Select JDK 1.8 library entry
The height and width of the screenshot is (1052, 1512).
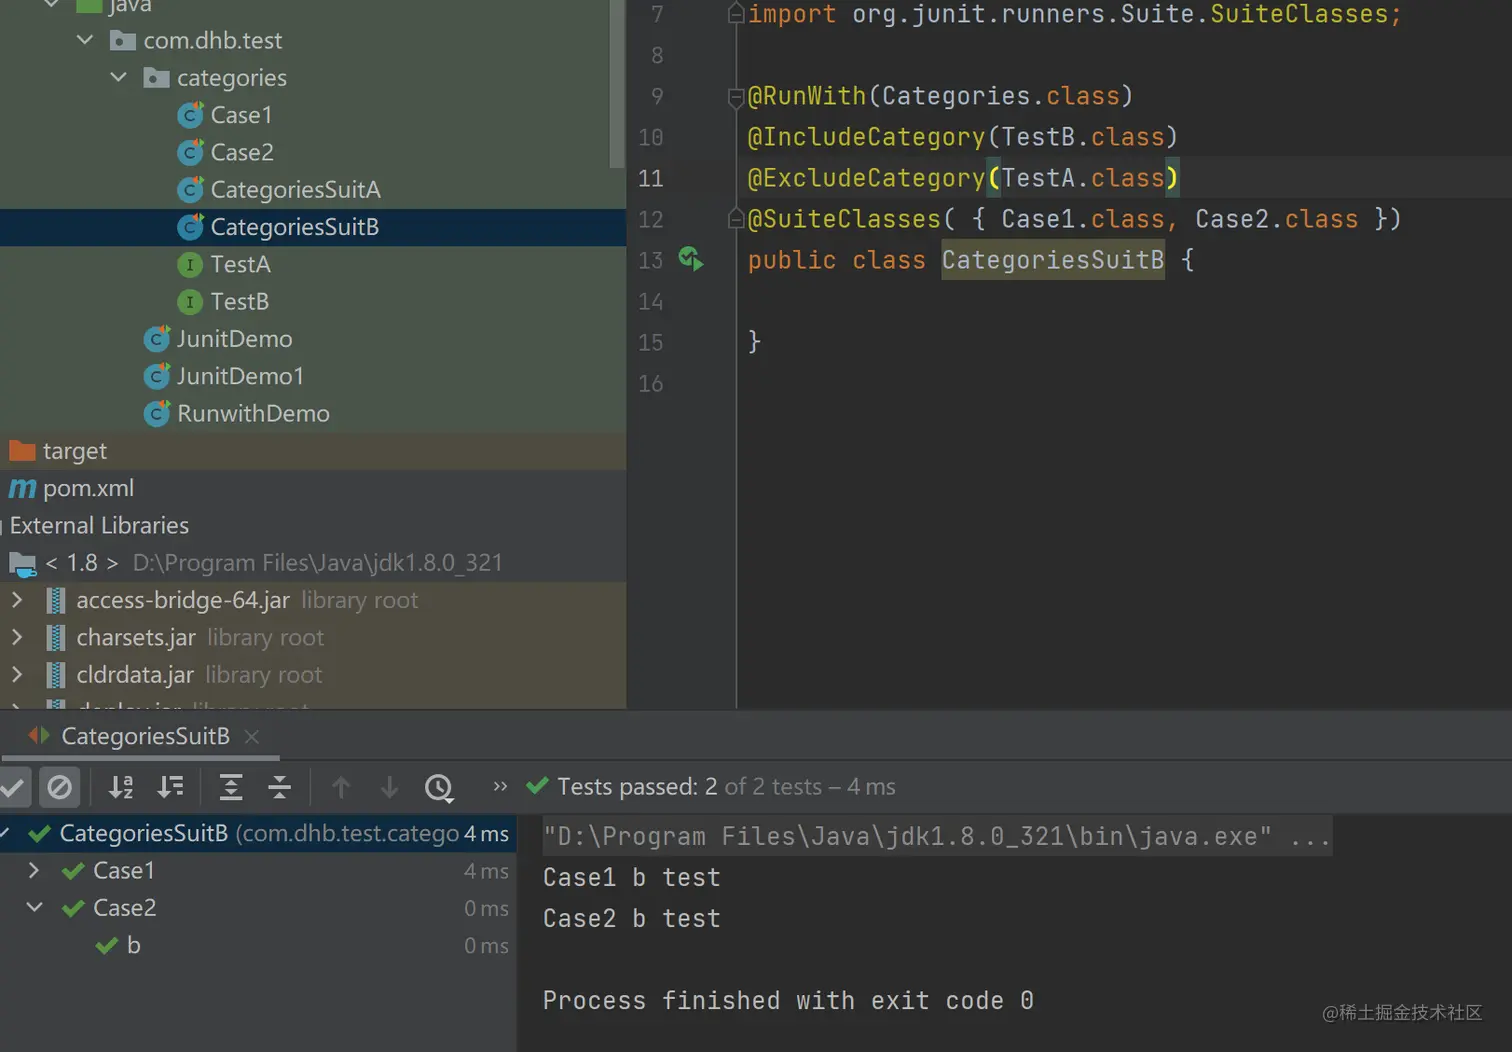[x=274, y=563]
